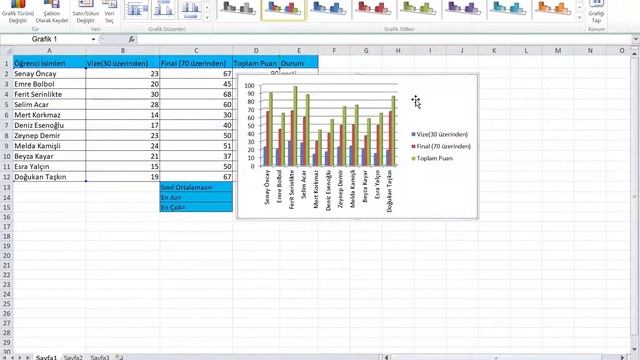Apply the green chart style
Screen dimensions: 640x360
418,9
